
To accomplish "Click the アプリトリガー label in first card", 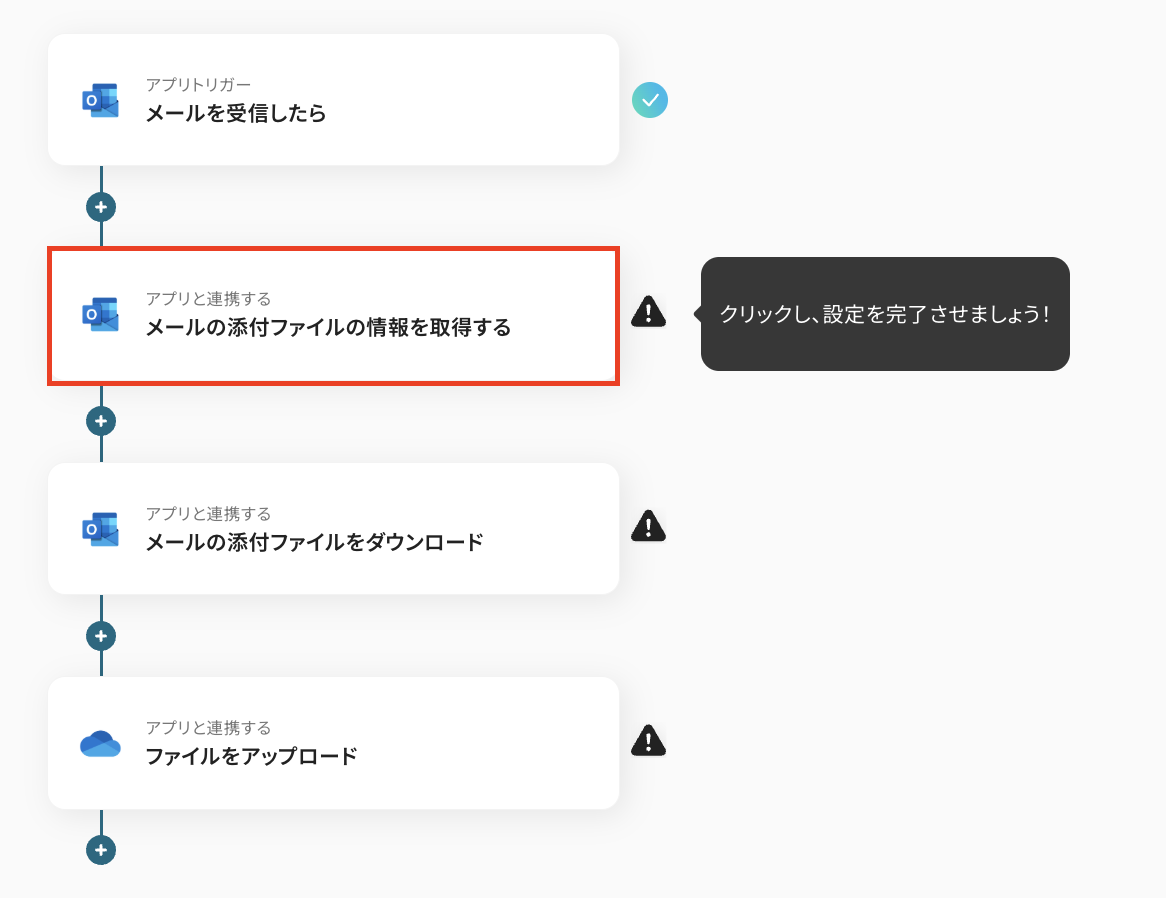I will [198, 85].
